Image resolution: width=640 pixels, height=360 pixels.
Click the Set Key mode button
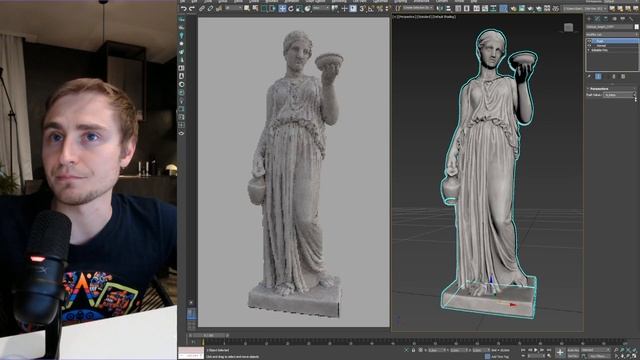[x=573, y=356]
